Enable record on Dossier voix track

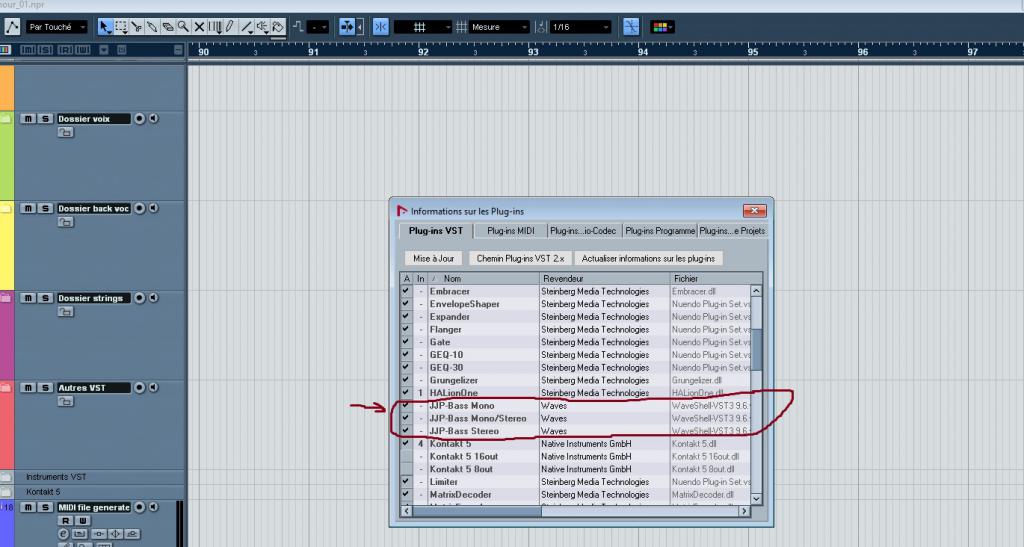click(x=139, y=119)
